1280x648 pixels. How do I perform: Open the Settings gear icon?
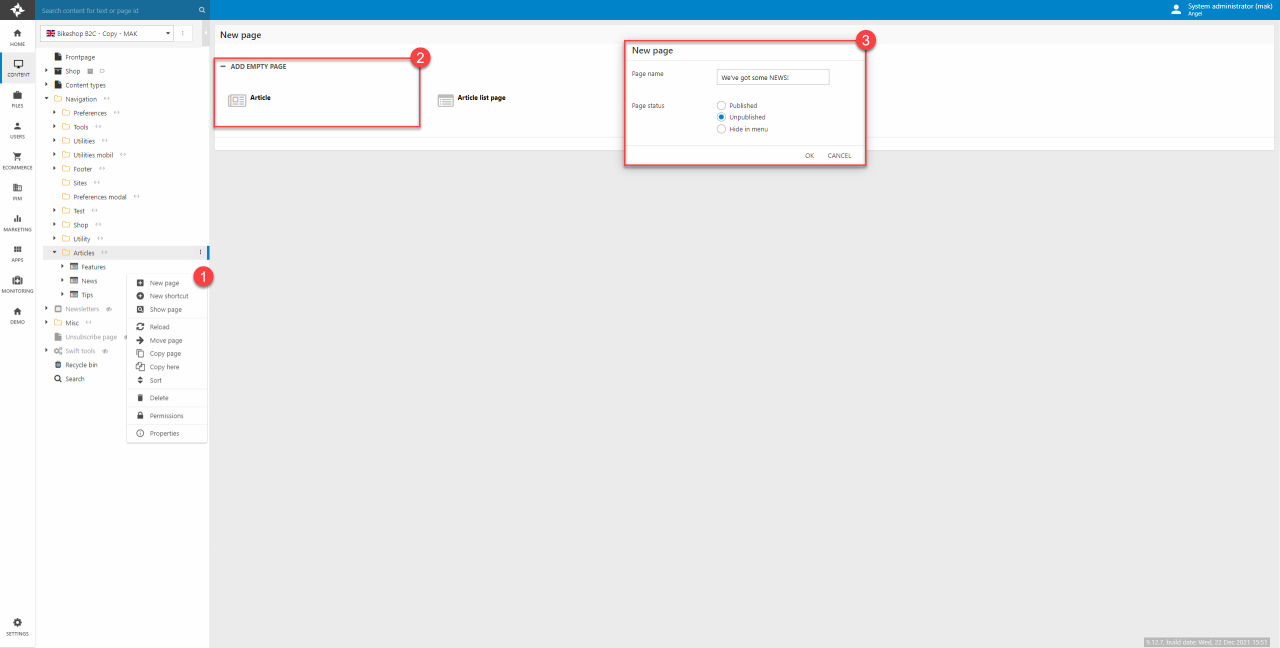coord(17,626)
